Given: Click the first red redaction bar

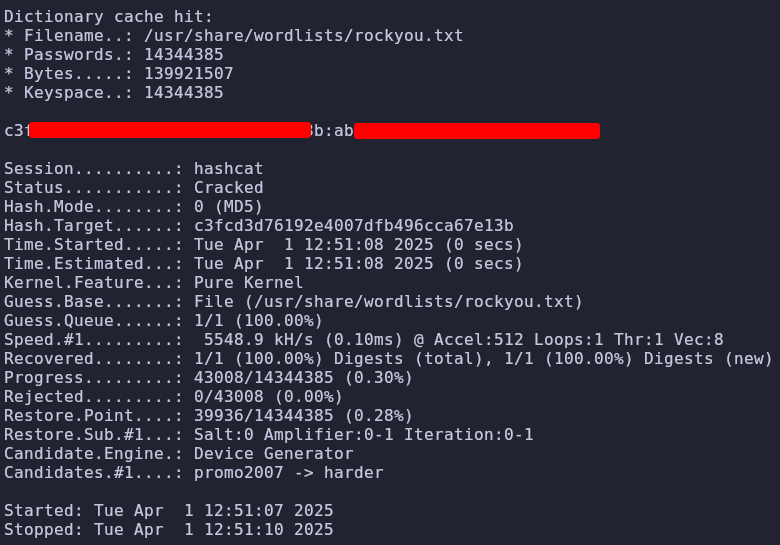Looking at the screenshot, I should coord(170,130).
